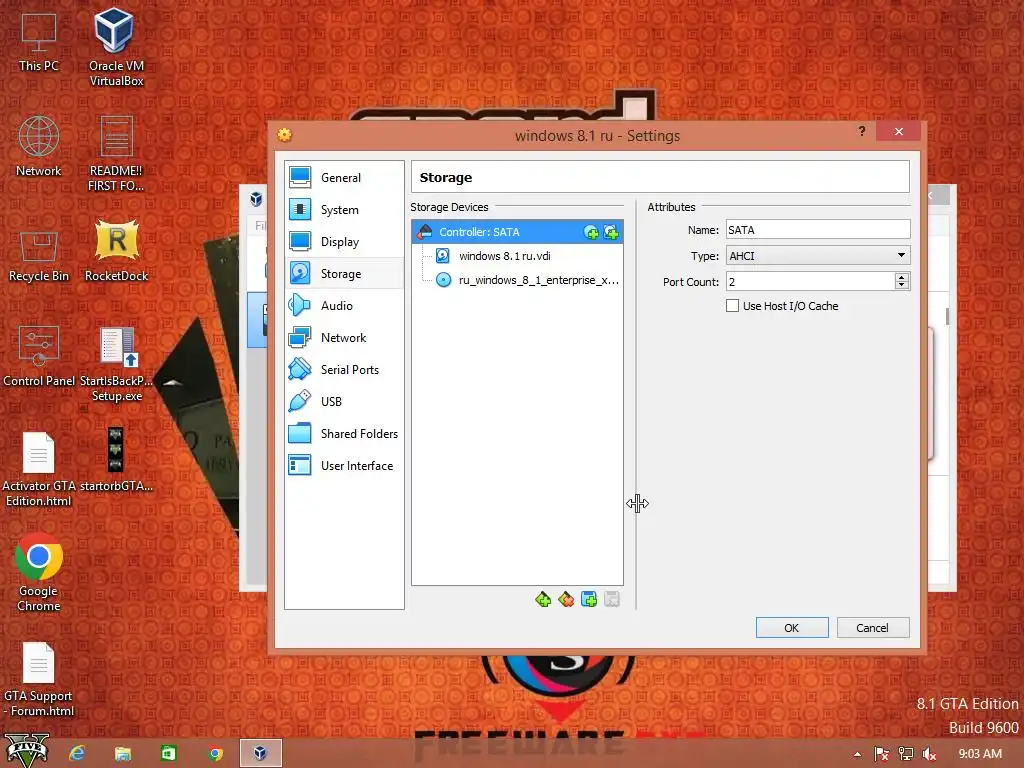Select the This PC desktop icon
This screenshot has height=768, width=1024.
point(39,42)
